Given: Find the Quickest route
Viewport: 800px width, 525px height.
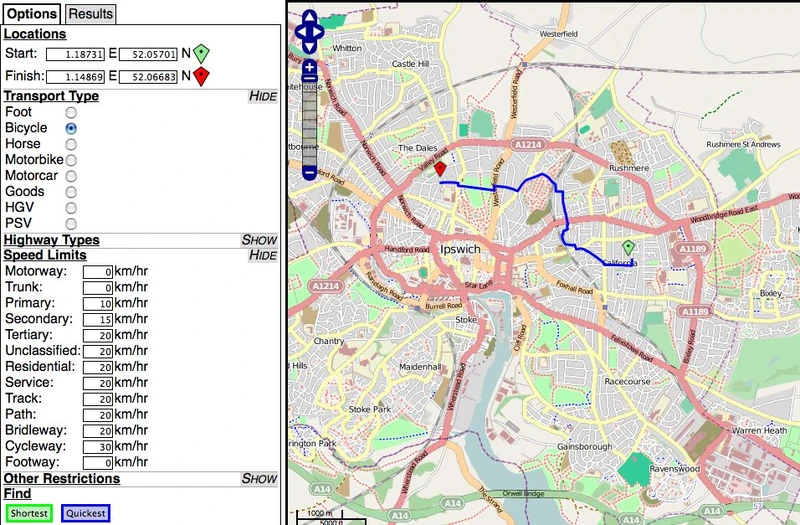Looking at the screenshot, I should coord(86,513).
